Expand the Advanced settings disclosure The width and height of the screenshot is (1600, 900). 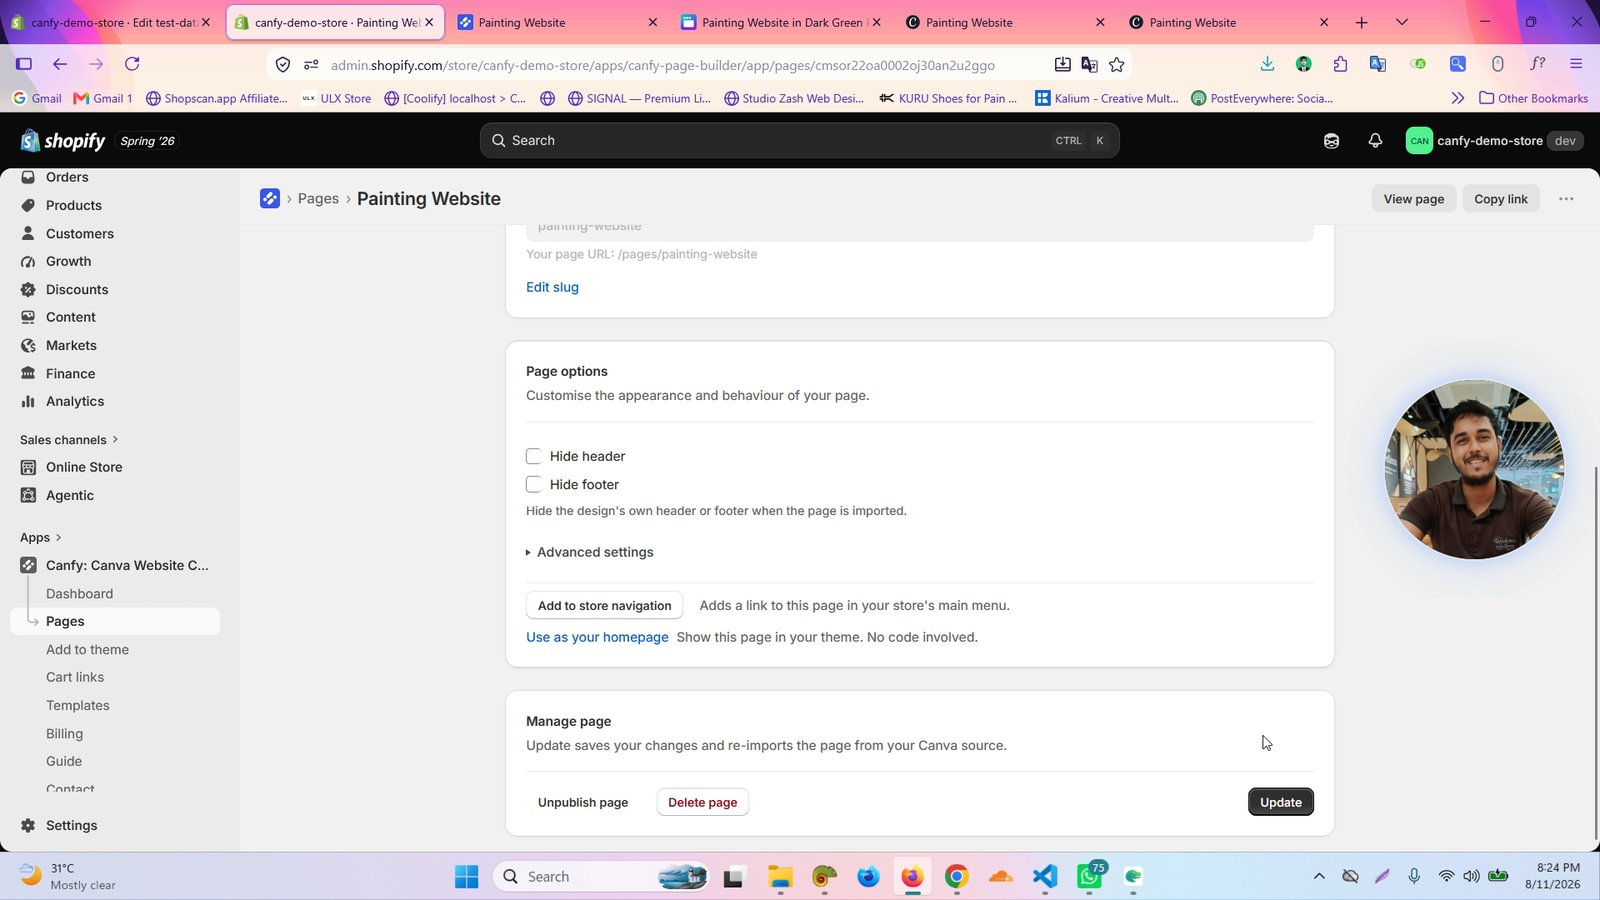[x=590, y=552]
